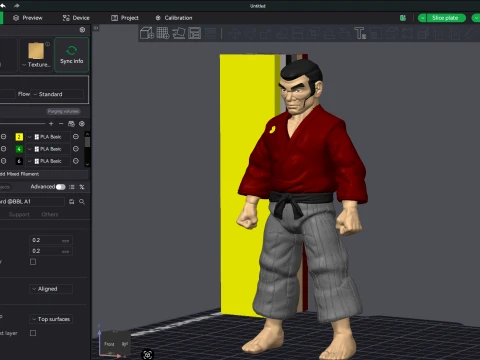480x360 pixels.
Task: Open the Slice plate dropdown arrow
Action: [422, 18]
